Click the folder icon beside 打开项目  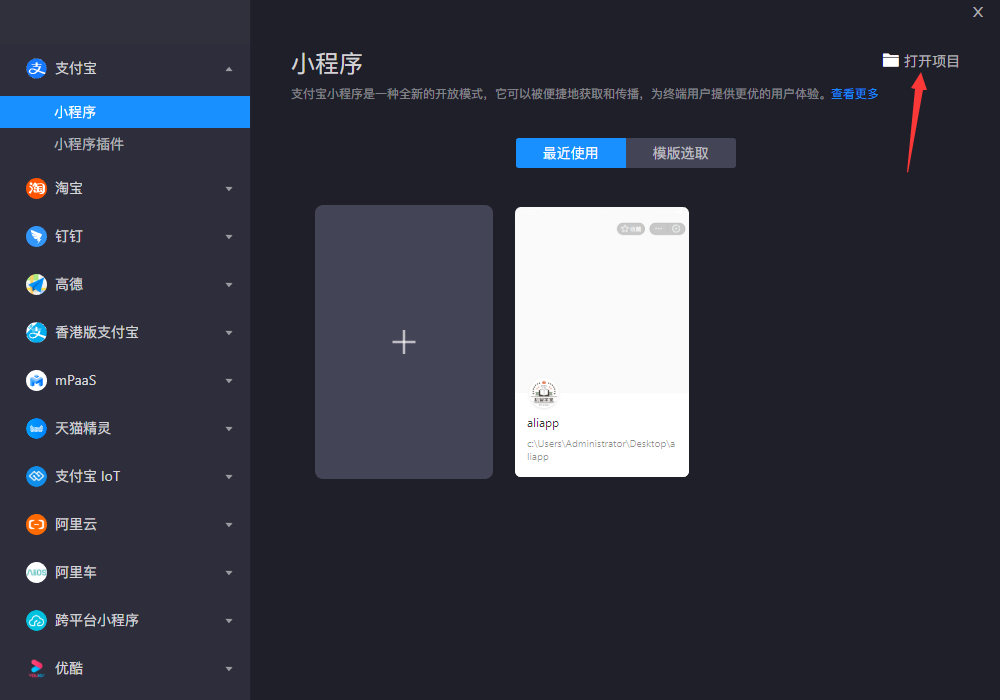pyautogui.click(x=890, y=61)
